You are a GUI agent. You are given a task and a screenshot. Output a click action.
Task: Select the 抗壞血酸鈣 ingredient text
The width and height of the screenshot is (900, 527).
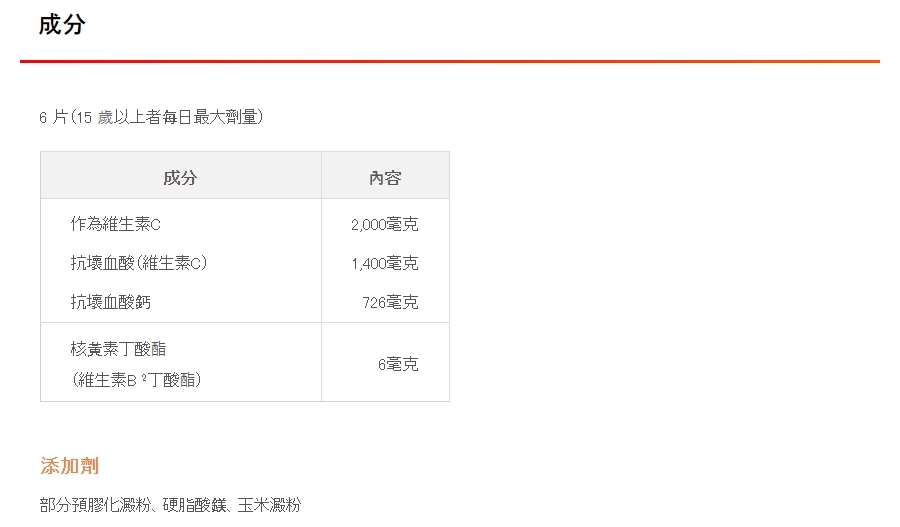[x=111, y=301]
